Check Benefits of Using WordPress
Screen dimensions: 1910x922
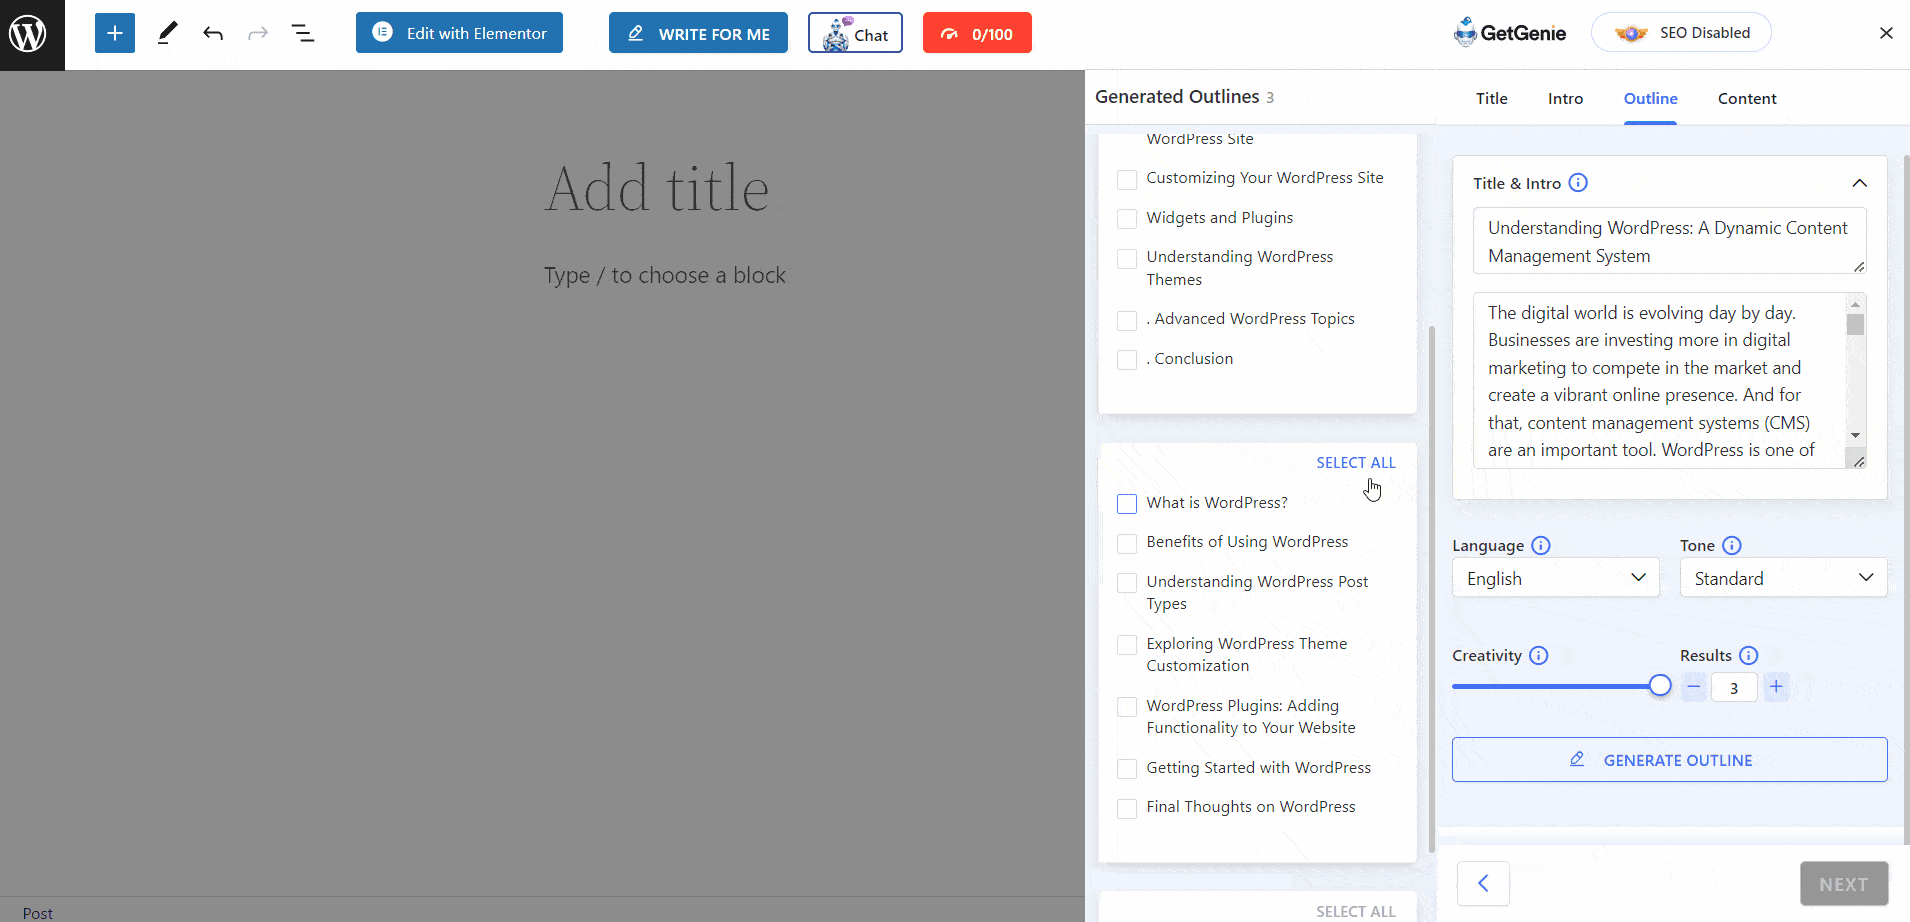pyautogui.click(x=1127, y=544)
